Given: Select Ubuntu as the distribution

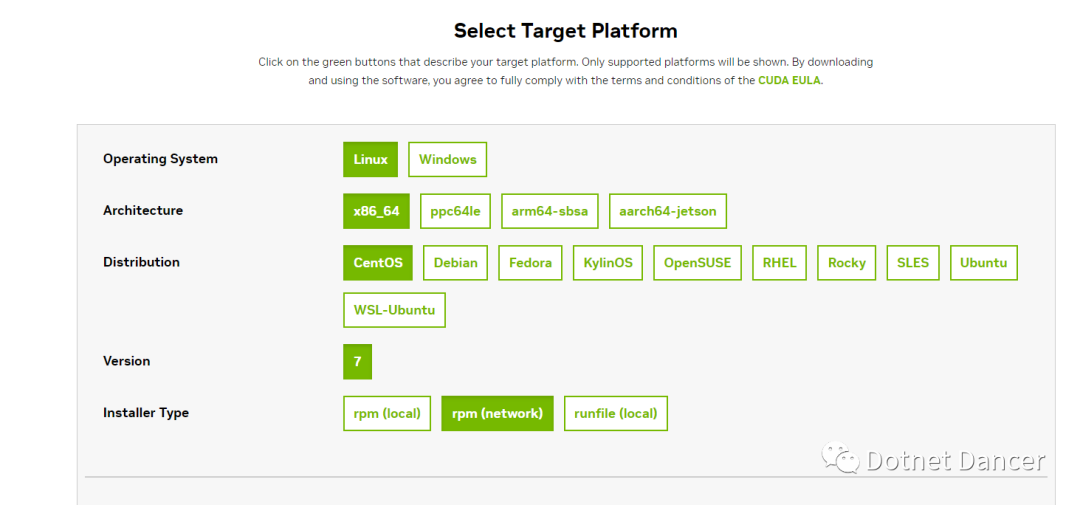Looking at the screenshot, I should pyautogui.click(x=983, y=263).
